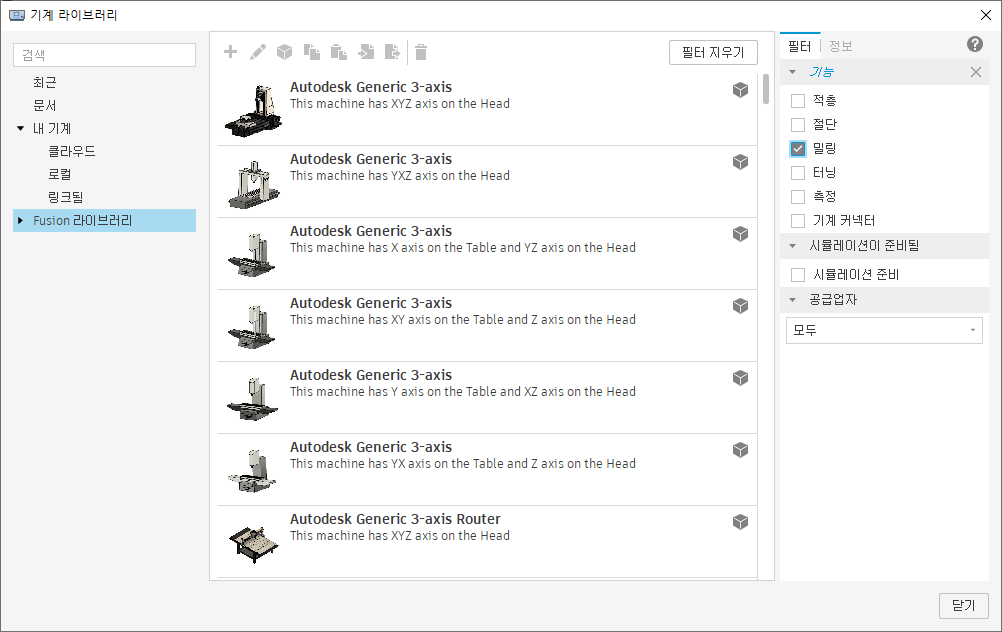Click the copy machine icon

[312, 52]
